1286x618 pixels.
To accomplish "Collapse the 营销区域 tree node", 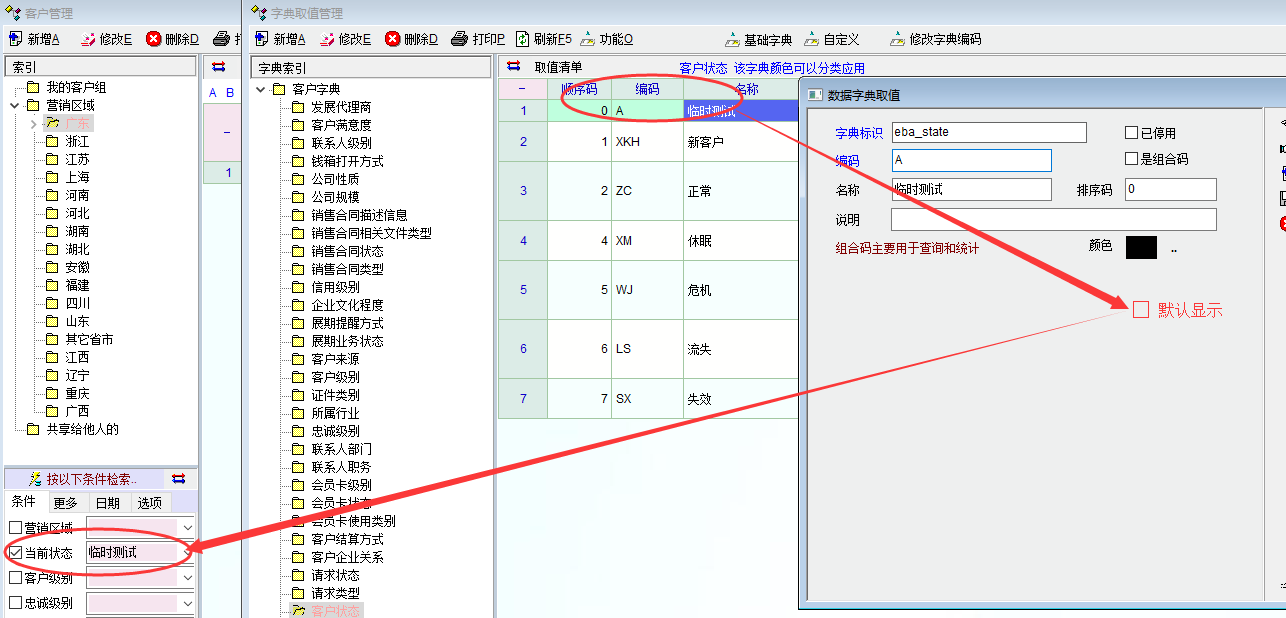I will 15,105.
